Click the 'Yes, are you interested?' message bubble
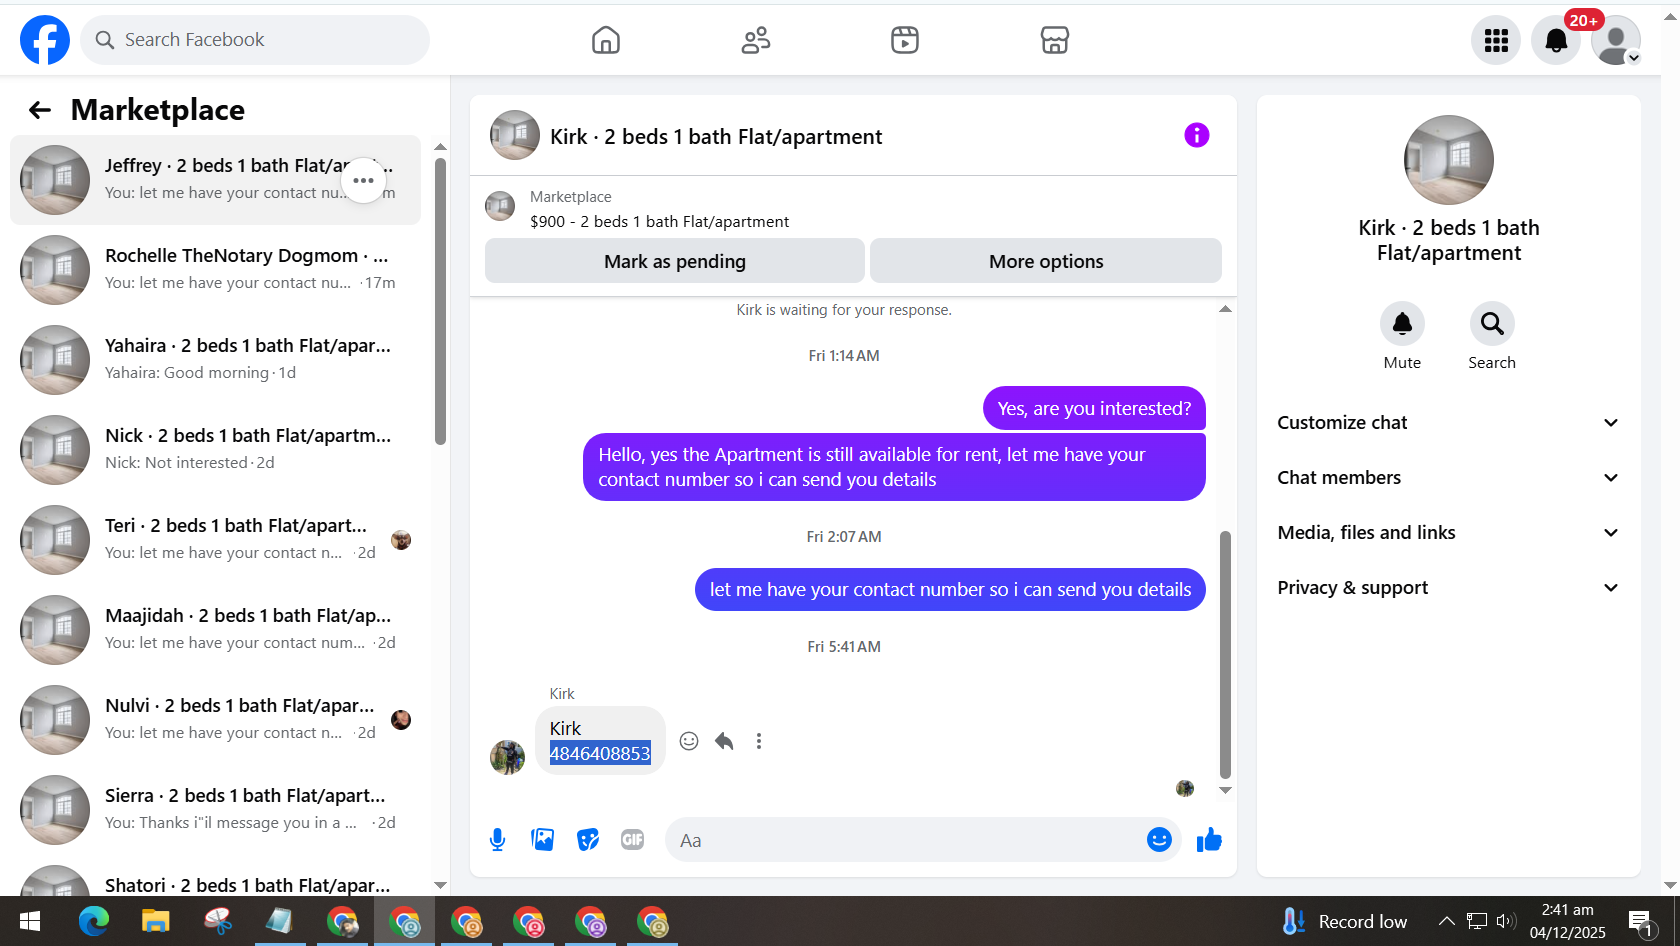1680x946 pixels. [1094, 408]
